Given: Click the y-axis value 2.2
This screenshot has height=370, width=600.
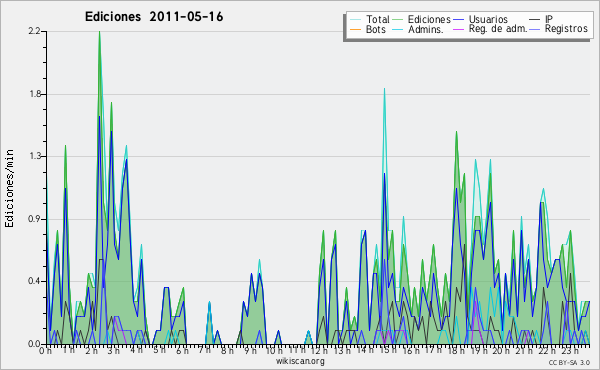Looking at the screenshot, I should point(35,31).
